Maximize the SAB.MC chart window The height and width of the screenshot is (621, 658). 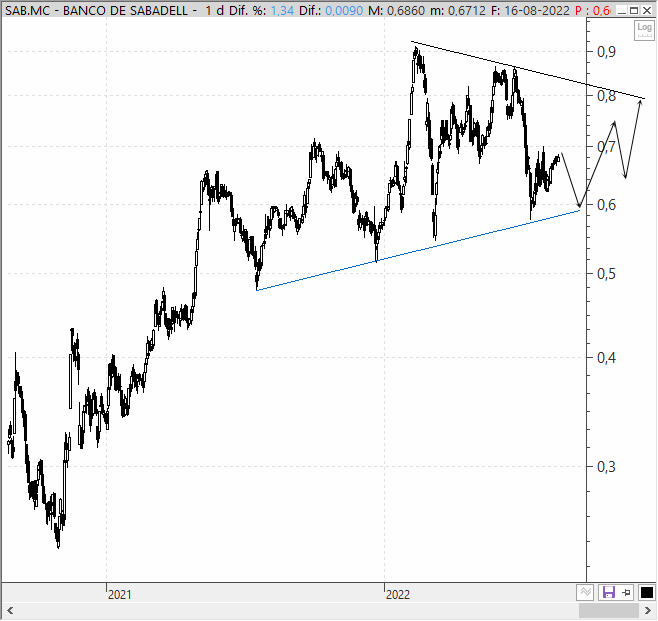point(634,10)
